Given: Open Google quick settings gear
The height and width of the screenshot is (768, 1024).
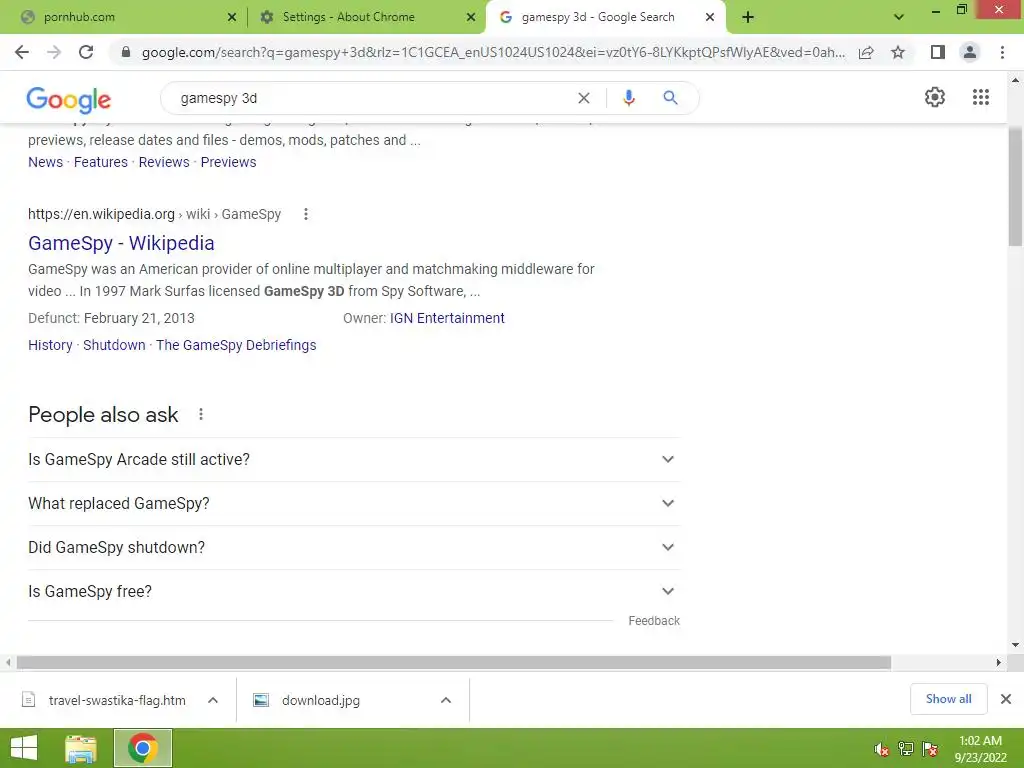Looking at the screenshot, I should 935,97.
